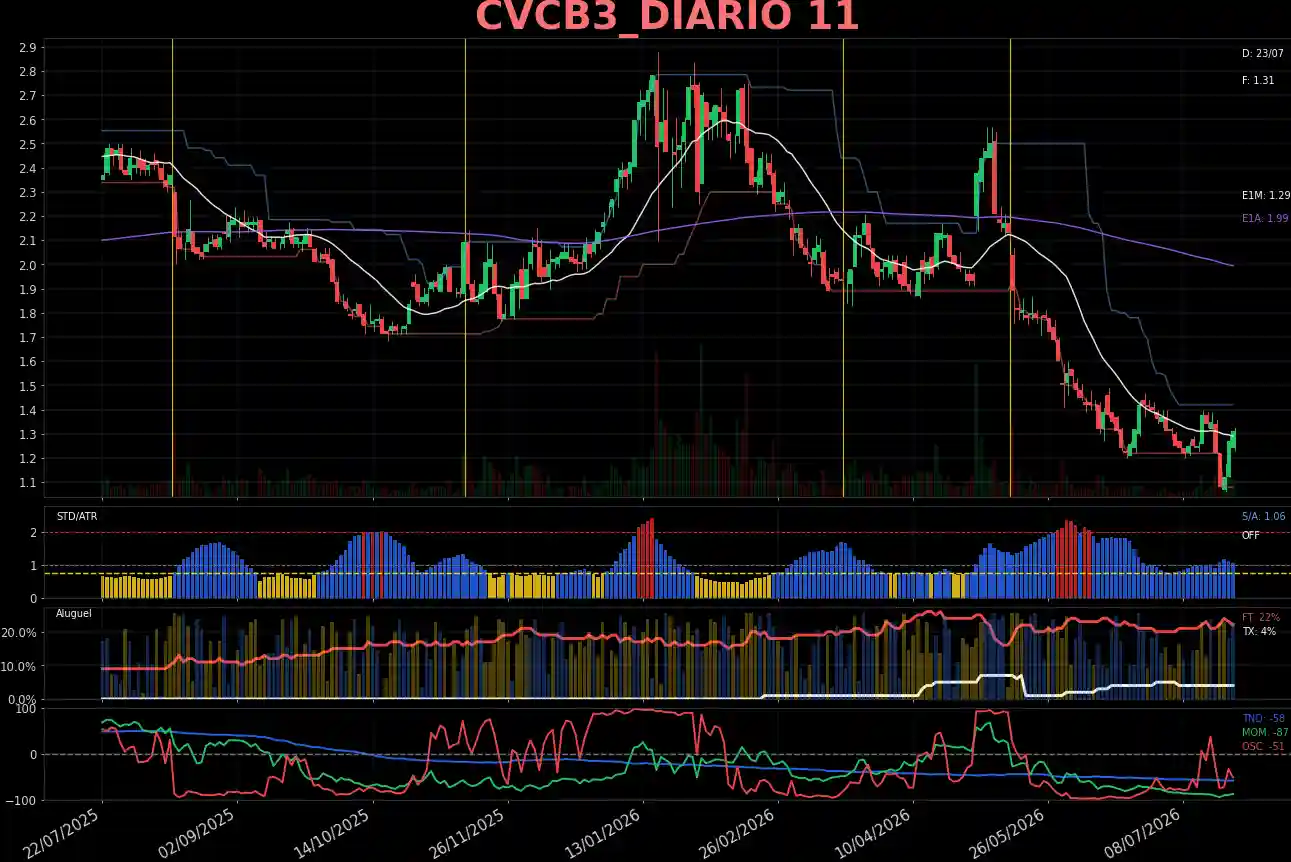Select the red 'FT: 22%' label
Viewport: 1291px width, 862px height.
pyautogui.click(x=1261, y=618)
